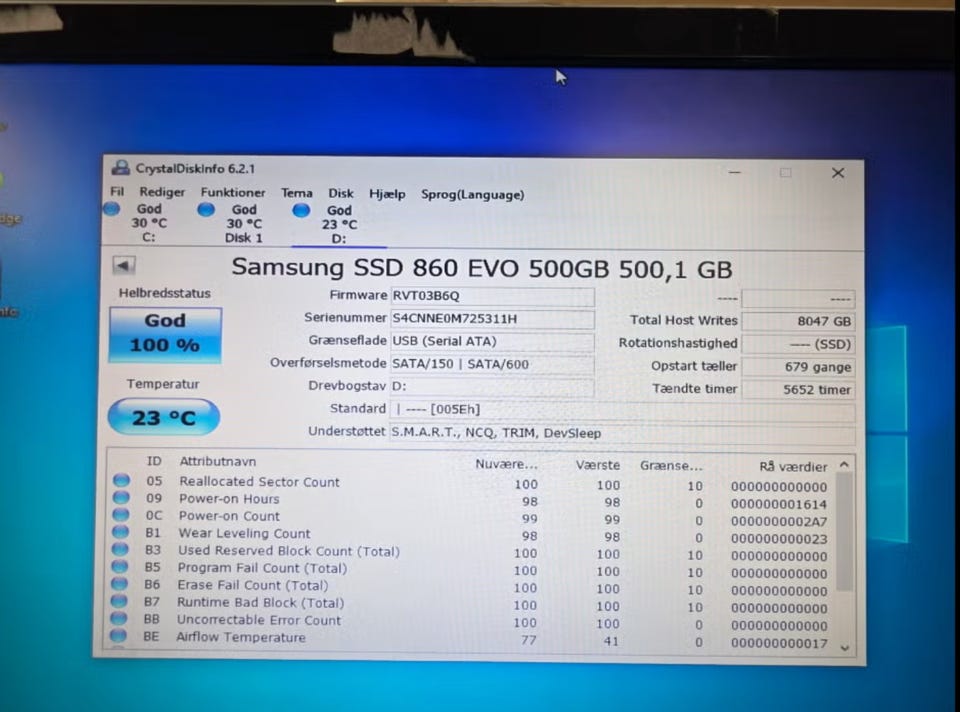Click the Standard field
Viewport: 960px width, 712px height.
(622, 410)
